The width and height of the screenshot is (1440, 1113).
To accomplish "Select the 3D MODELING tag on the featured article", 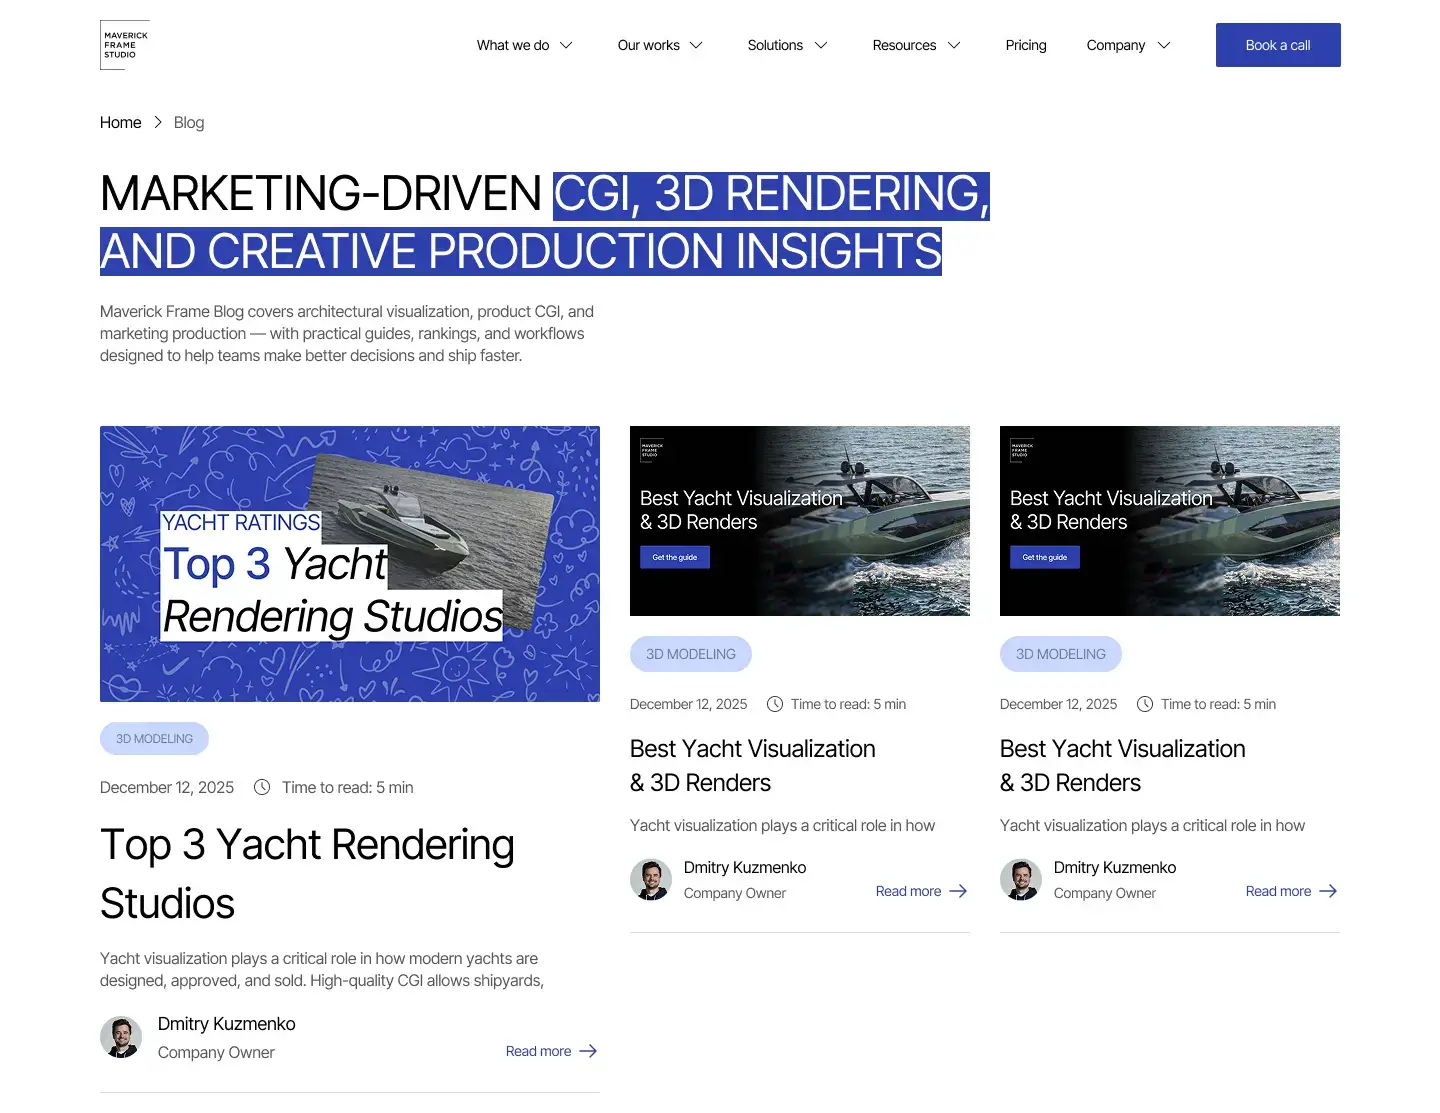I will [154, 739].
